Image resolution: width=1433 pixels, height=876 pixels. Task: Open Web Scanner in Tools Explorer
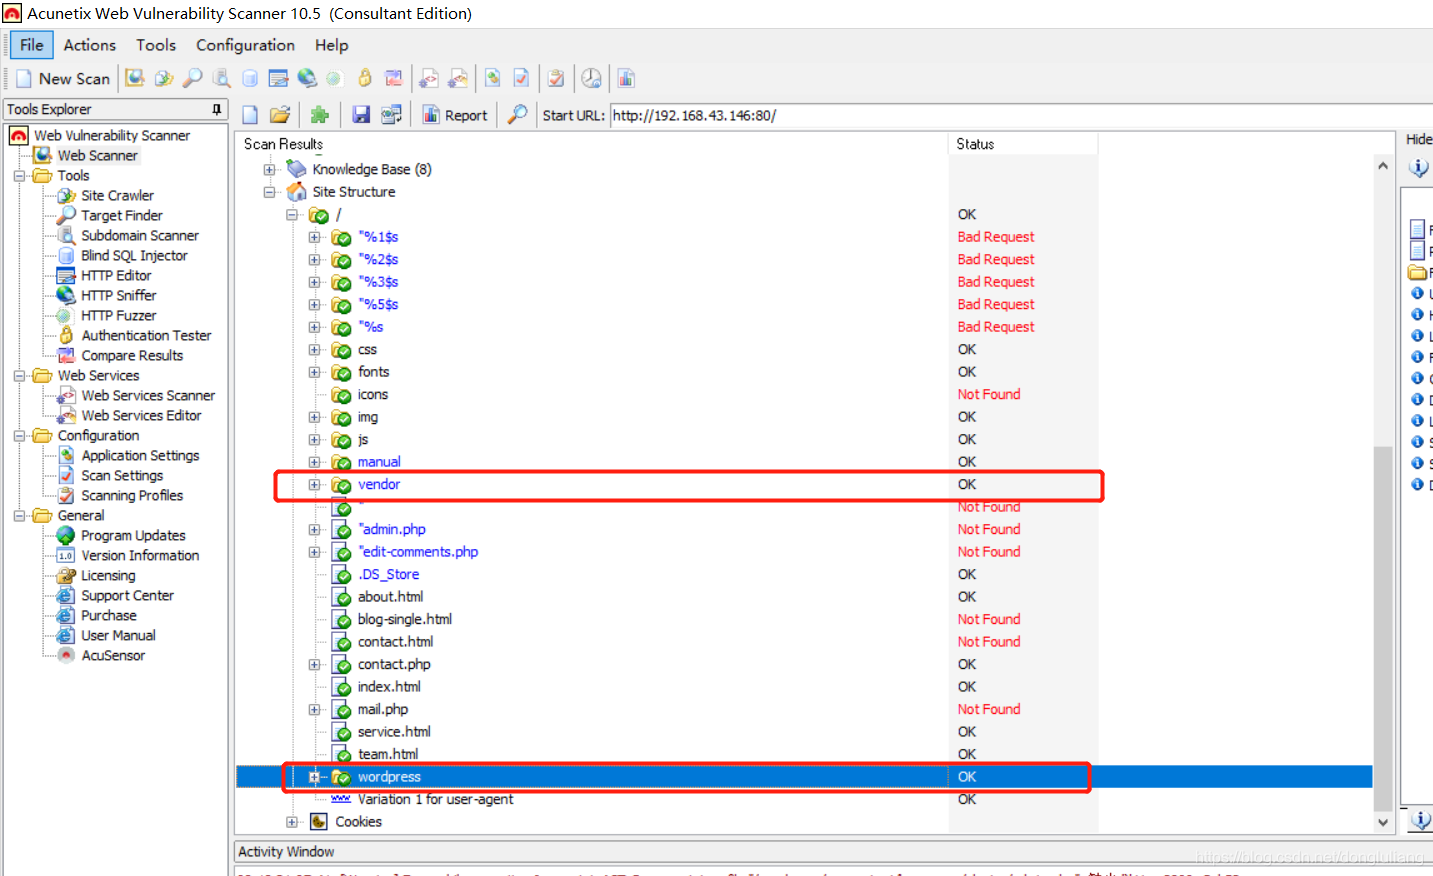(97, 156)
